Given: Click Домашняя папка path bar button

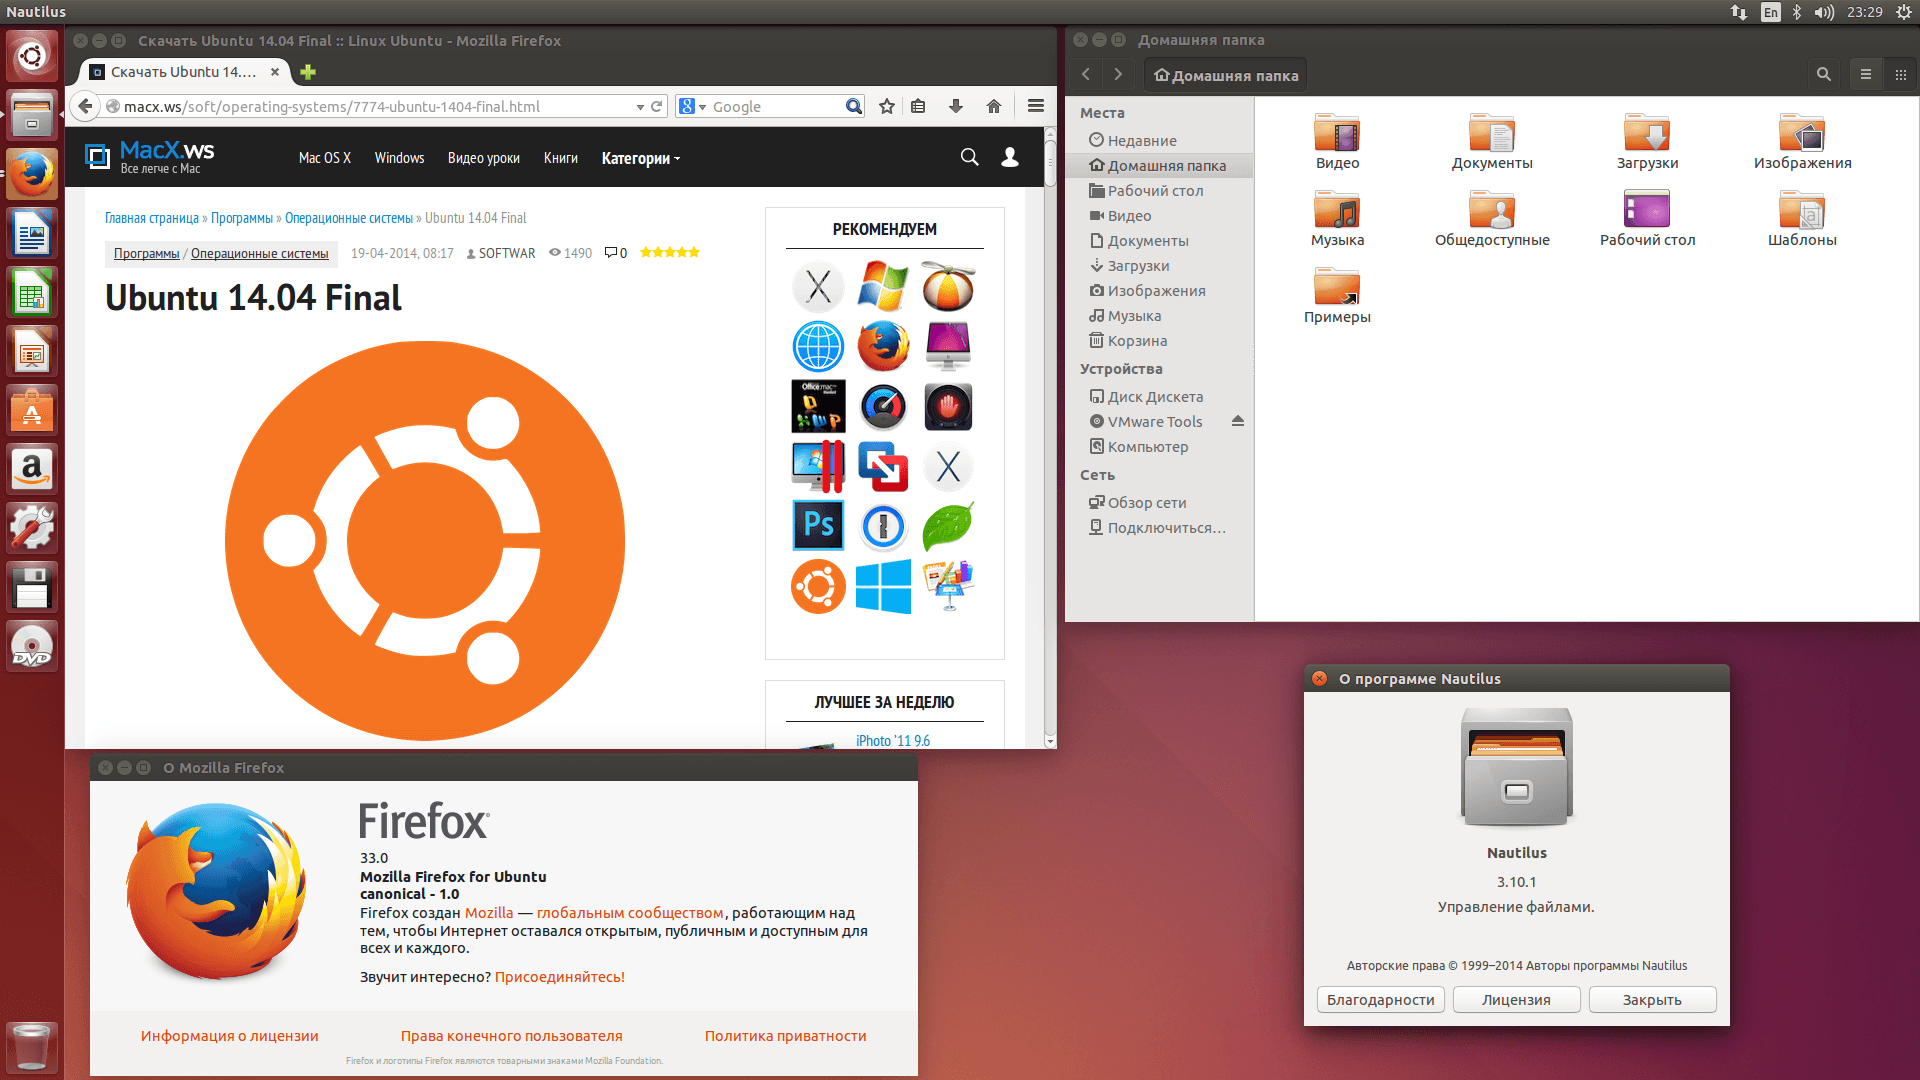Looking at the screenshot, I should pyautogui.click(x=1225, y=75).
